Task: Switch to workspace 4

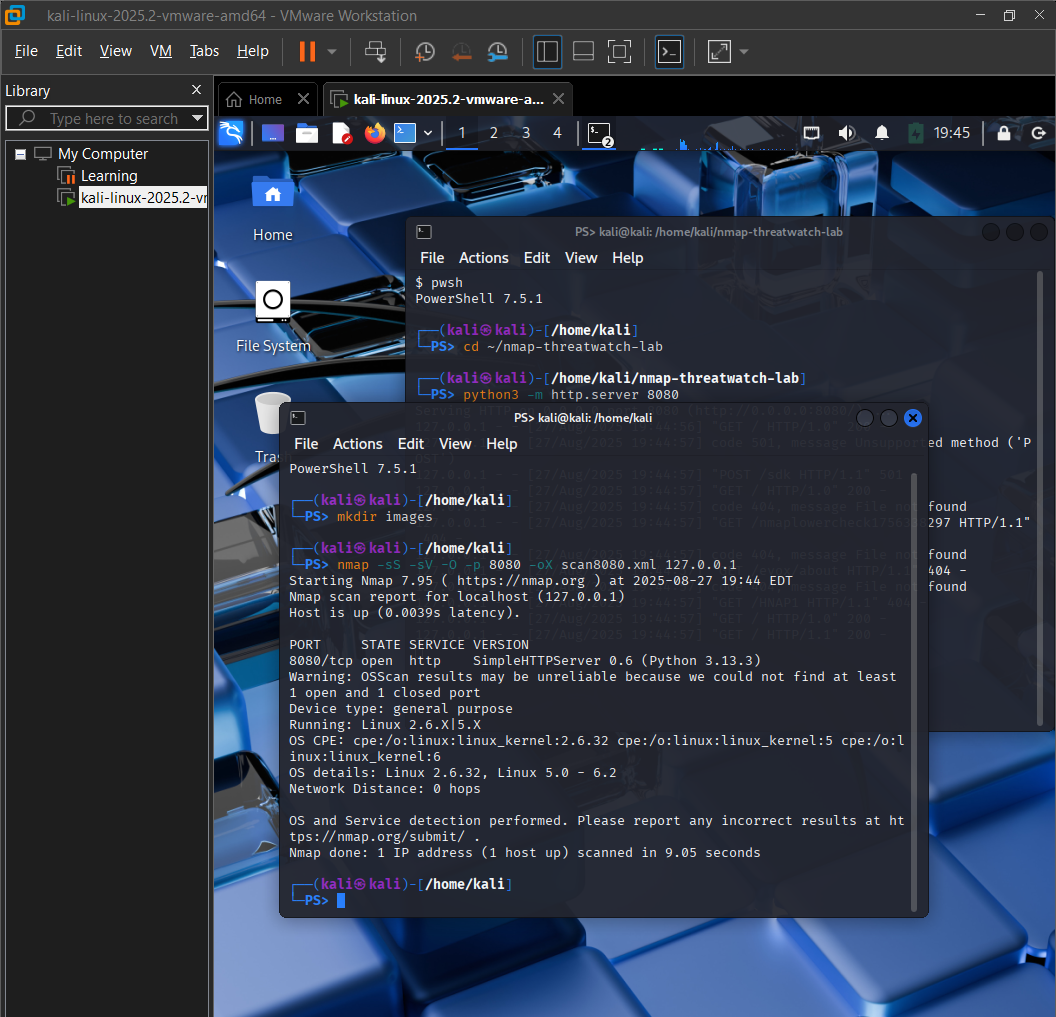Action: click(x=558, y=133)
